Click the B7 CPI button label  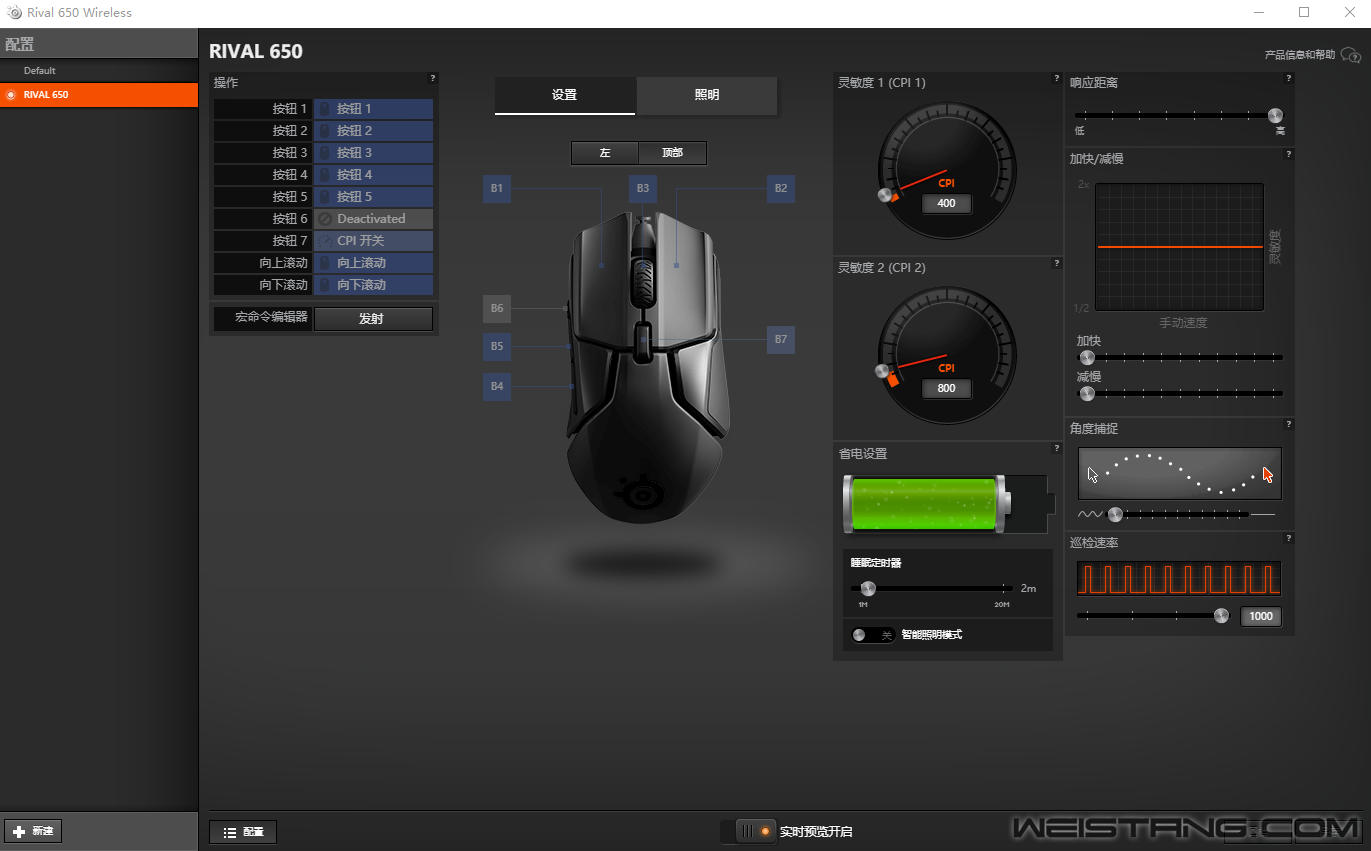[781, 339]
